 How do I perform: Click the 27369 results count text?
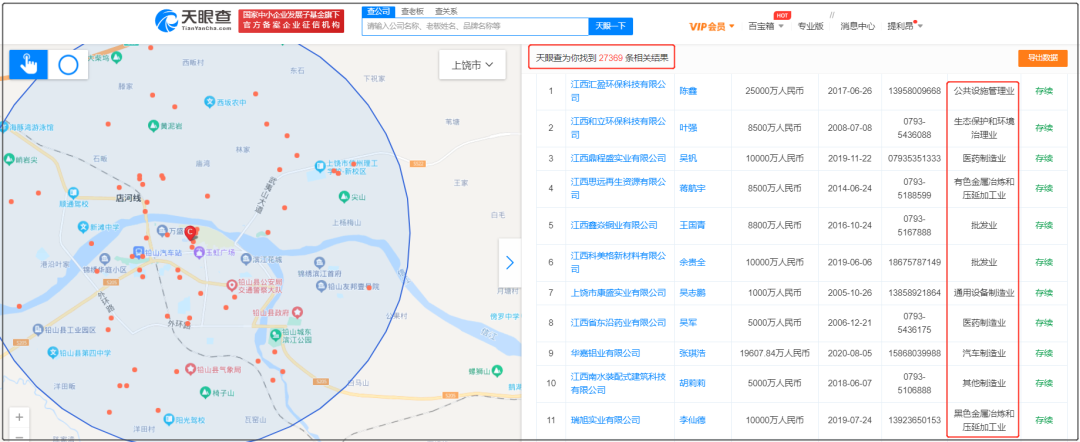[613, 58]
